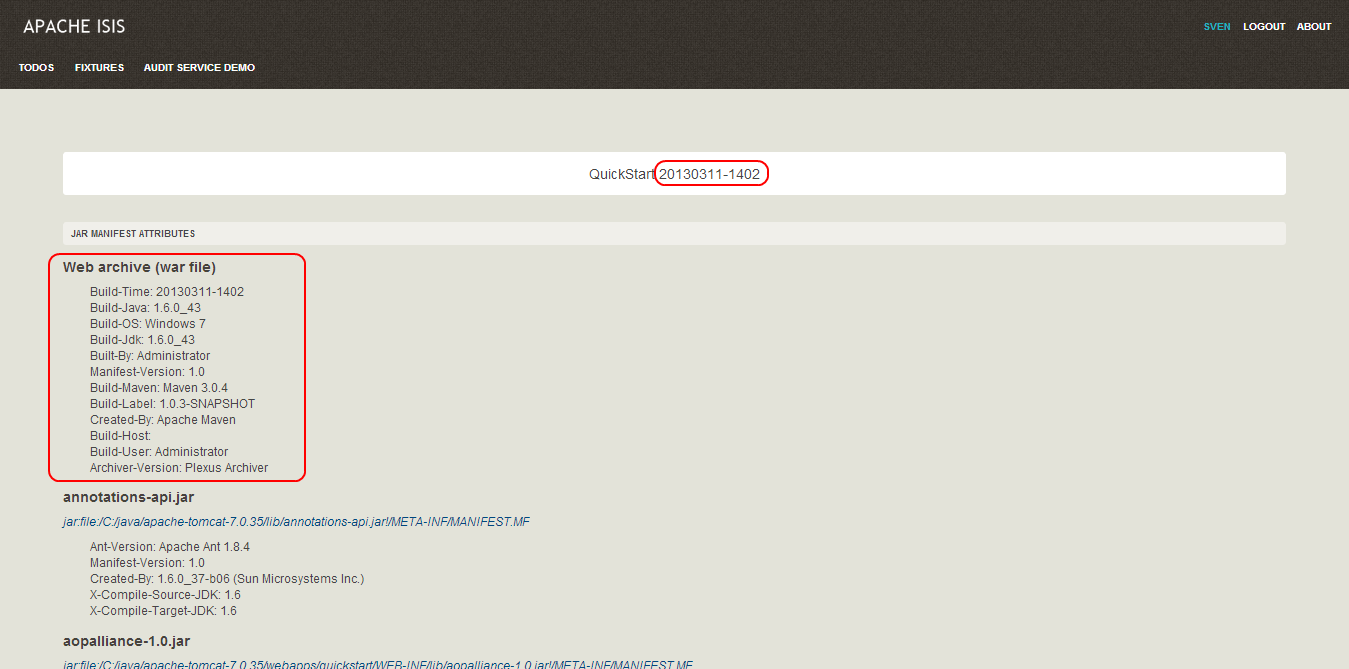This screenshot has width=1349, height=669.
Task: Open the Audit Service Demo menu
Action: coord(199,68)
